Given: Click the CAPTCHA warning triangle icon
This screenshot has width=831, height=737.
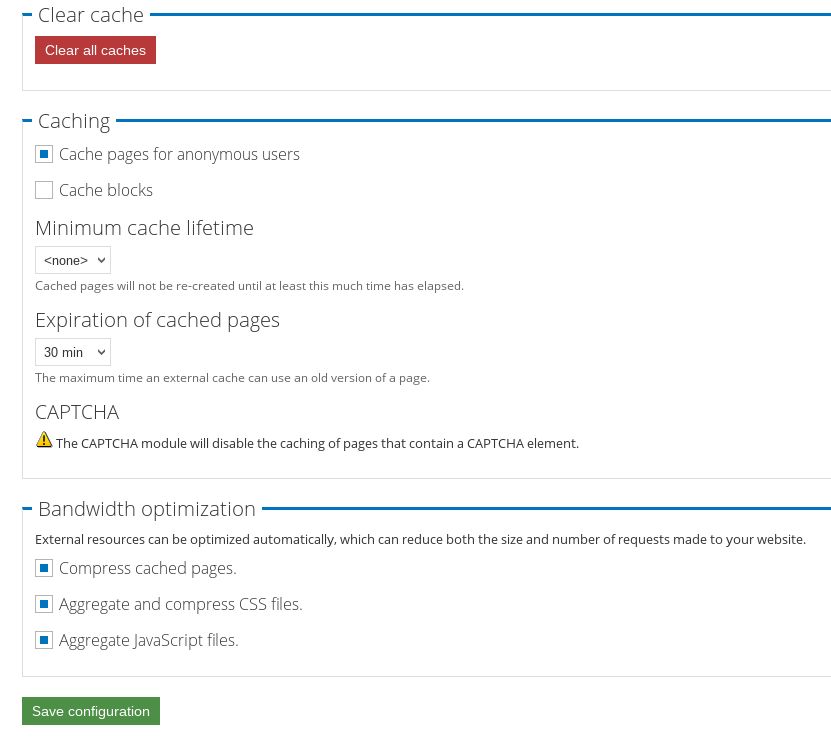Looking at the screenshot, I should tap(44, 440).
